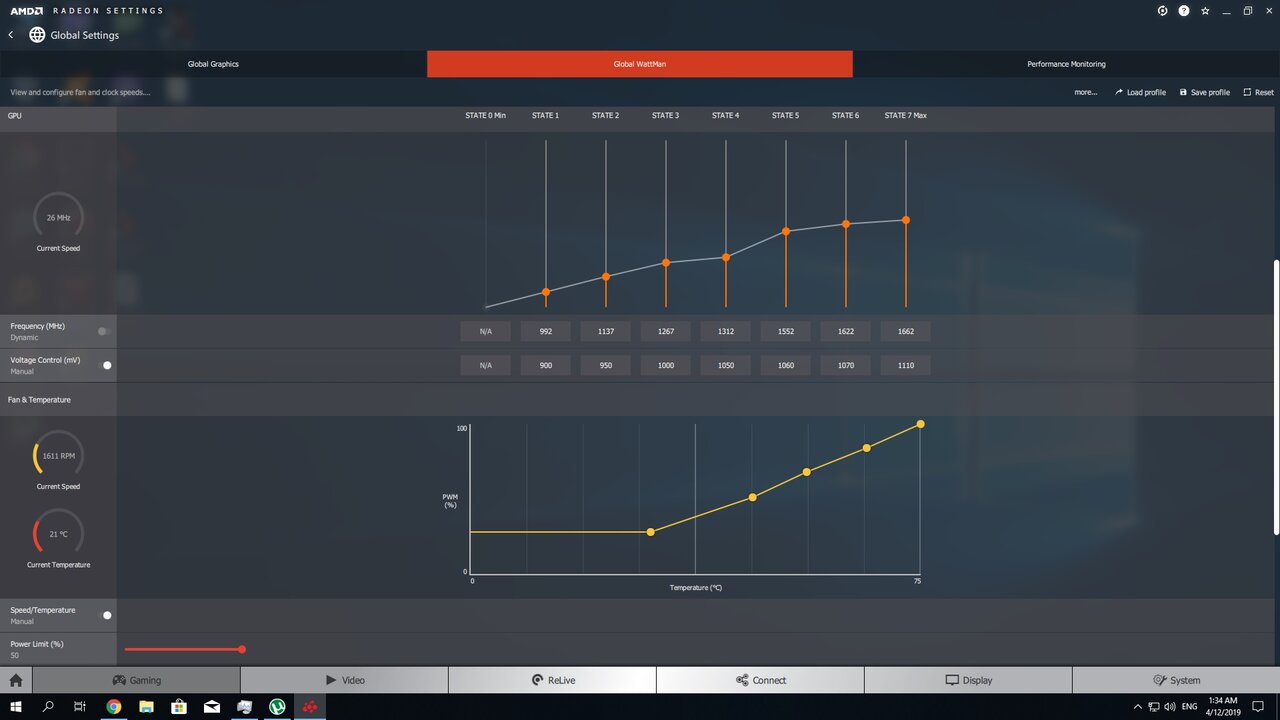Edit State 1 frequency field 992

546,331
